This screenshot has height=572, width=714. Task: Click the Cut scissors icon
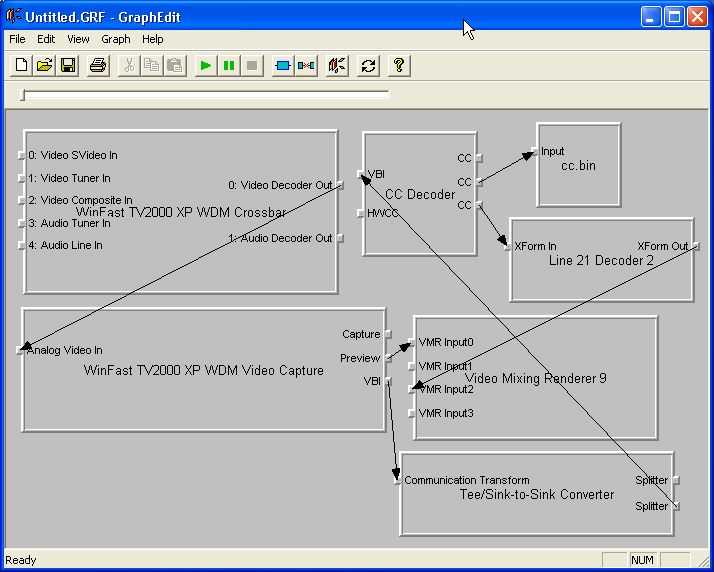[x=129, y=66]
